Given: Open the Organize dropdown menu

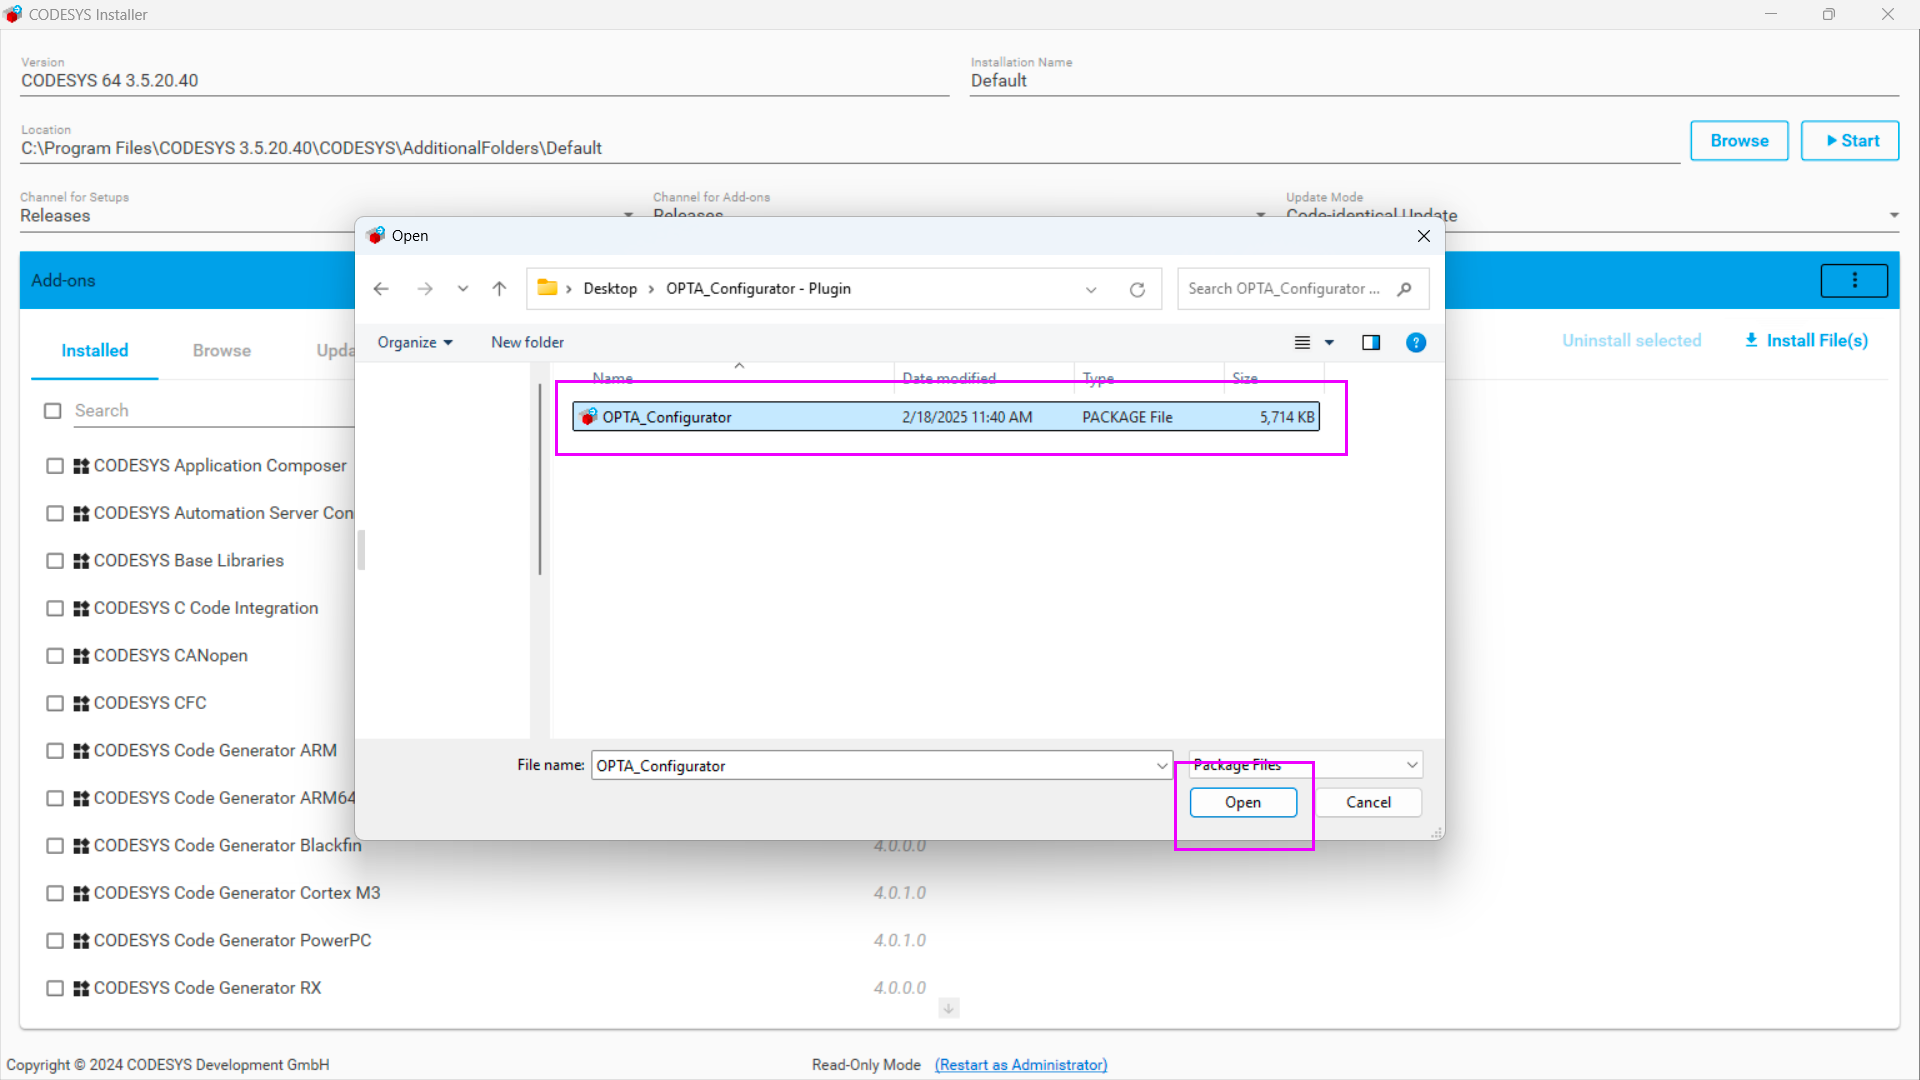Looking at the screenshot, I should coord(415,343).
